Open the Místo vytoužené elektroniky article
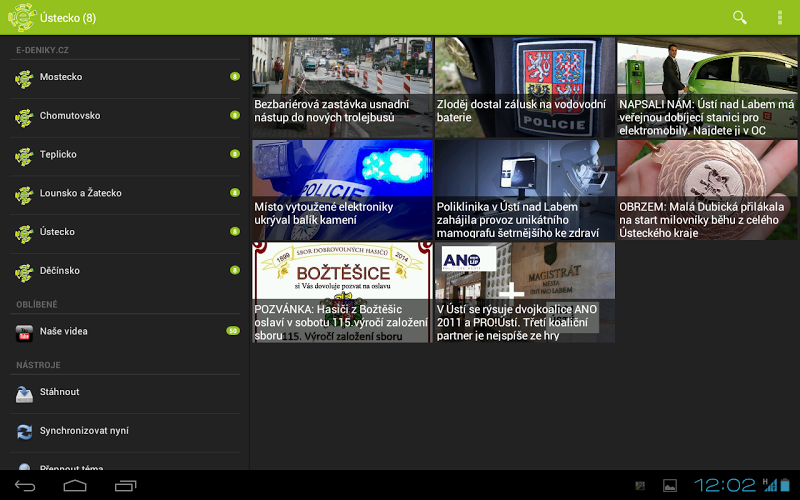This screenshot has width=800, height=500. point(342,190)
